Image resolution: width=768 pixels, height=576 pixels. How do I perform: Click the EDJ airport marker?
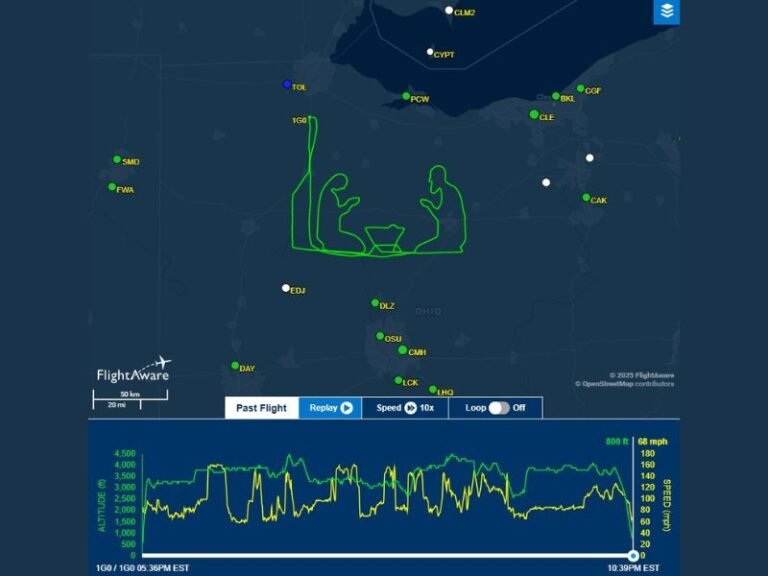coord(286,288)
